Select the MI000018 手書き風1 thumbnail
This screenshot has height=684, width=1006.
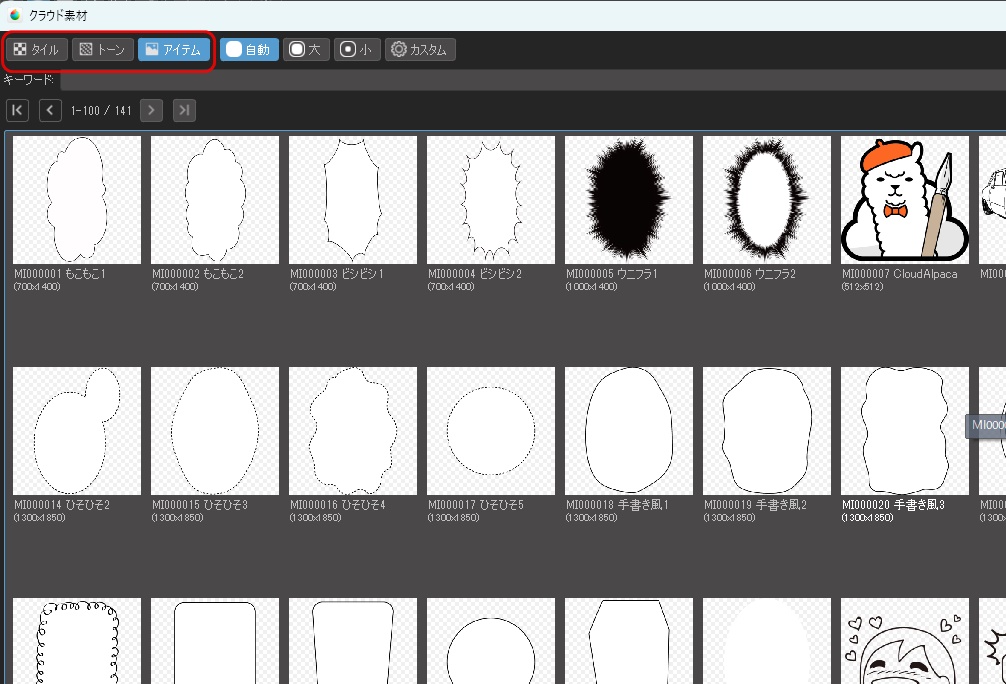click(629, 431)
